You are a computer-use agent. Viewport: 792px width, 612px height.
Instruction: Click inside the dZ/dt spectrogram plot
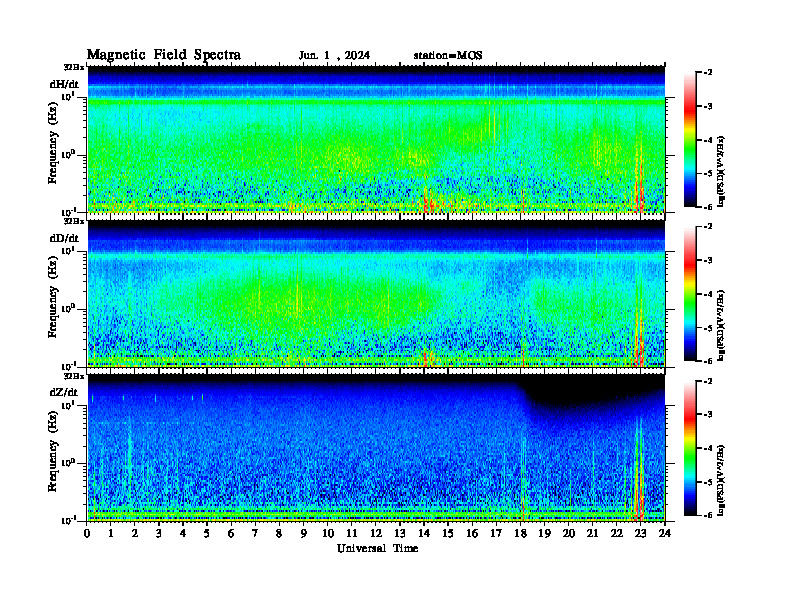pos(376,448)
